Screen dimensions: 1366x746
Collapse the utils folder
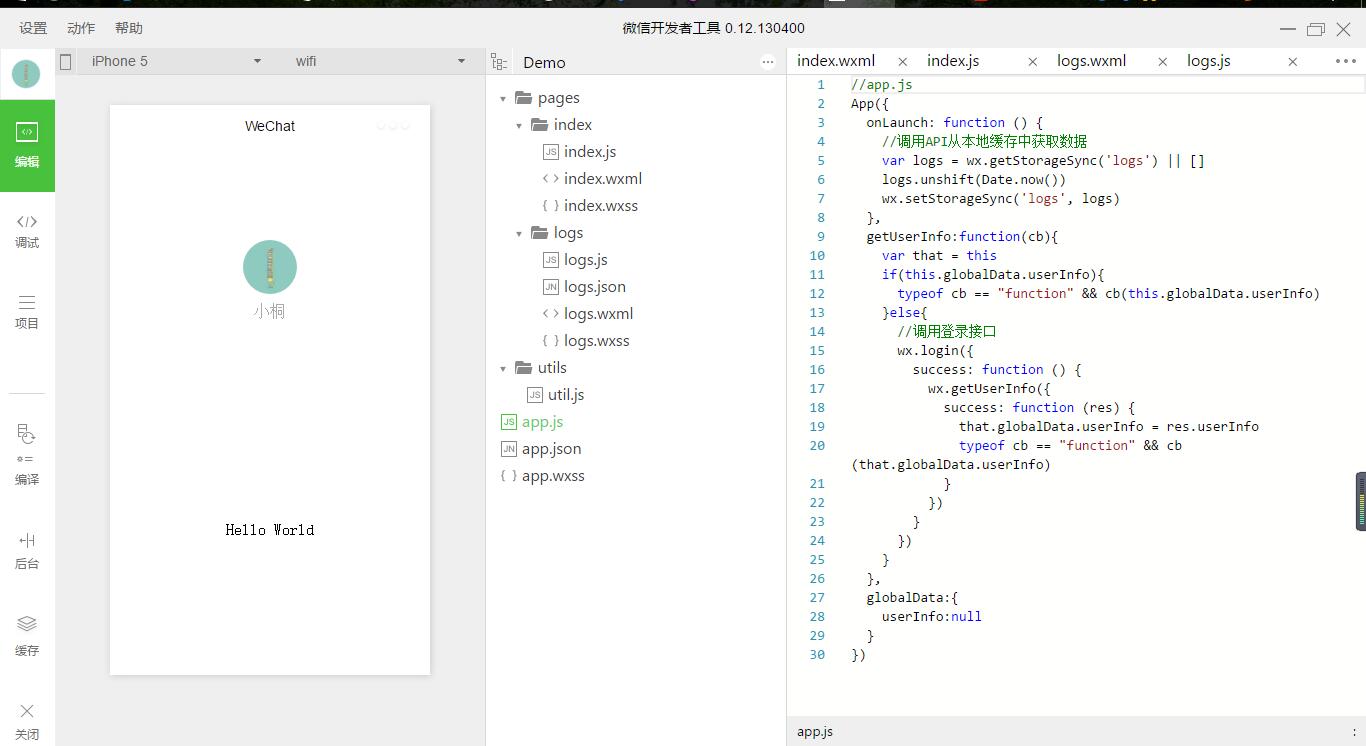pyautogui.click(x=503, y=369)
